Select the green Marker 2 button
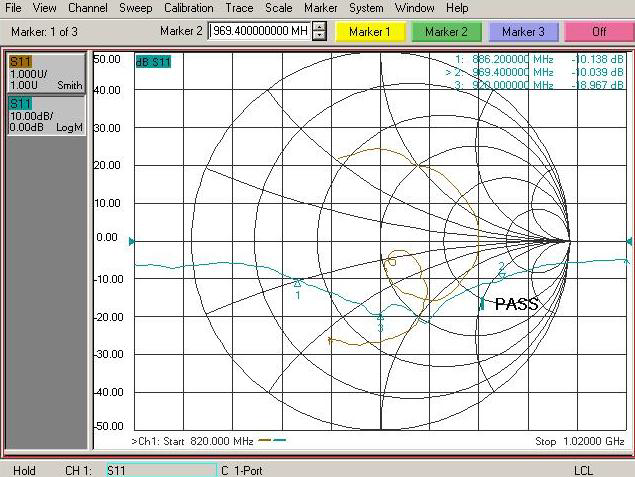This screenshot has width=635, height=477. [x=445, y=32]
